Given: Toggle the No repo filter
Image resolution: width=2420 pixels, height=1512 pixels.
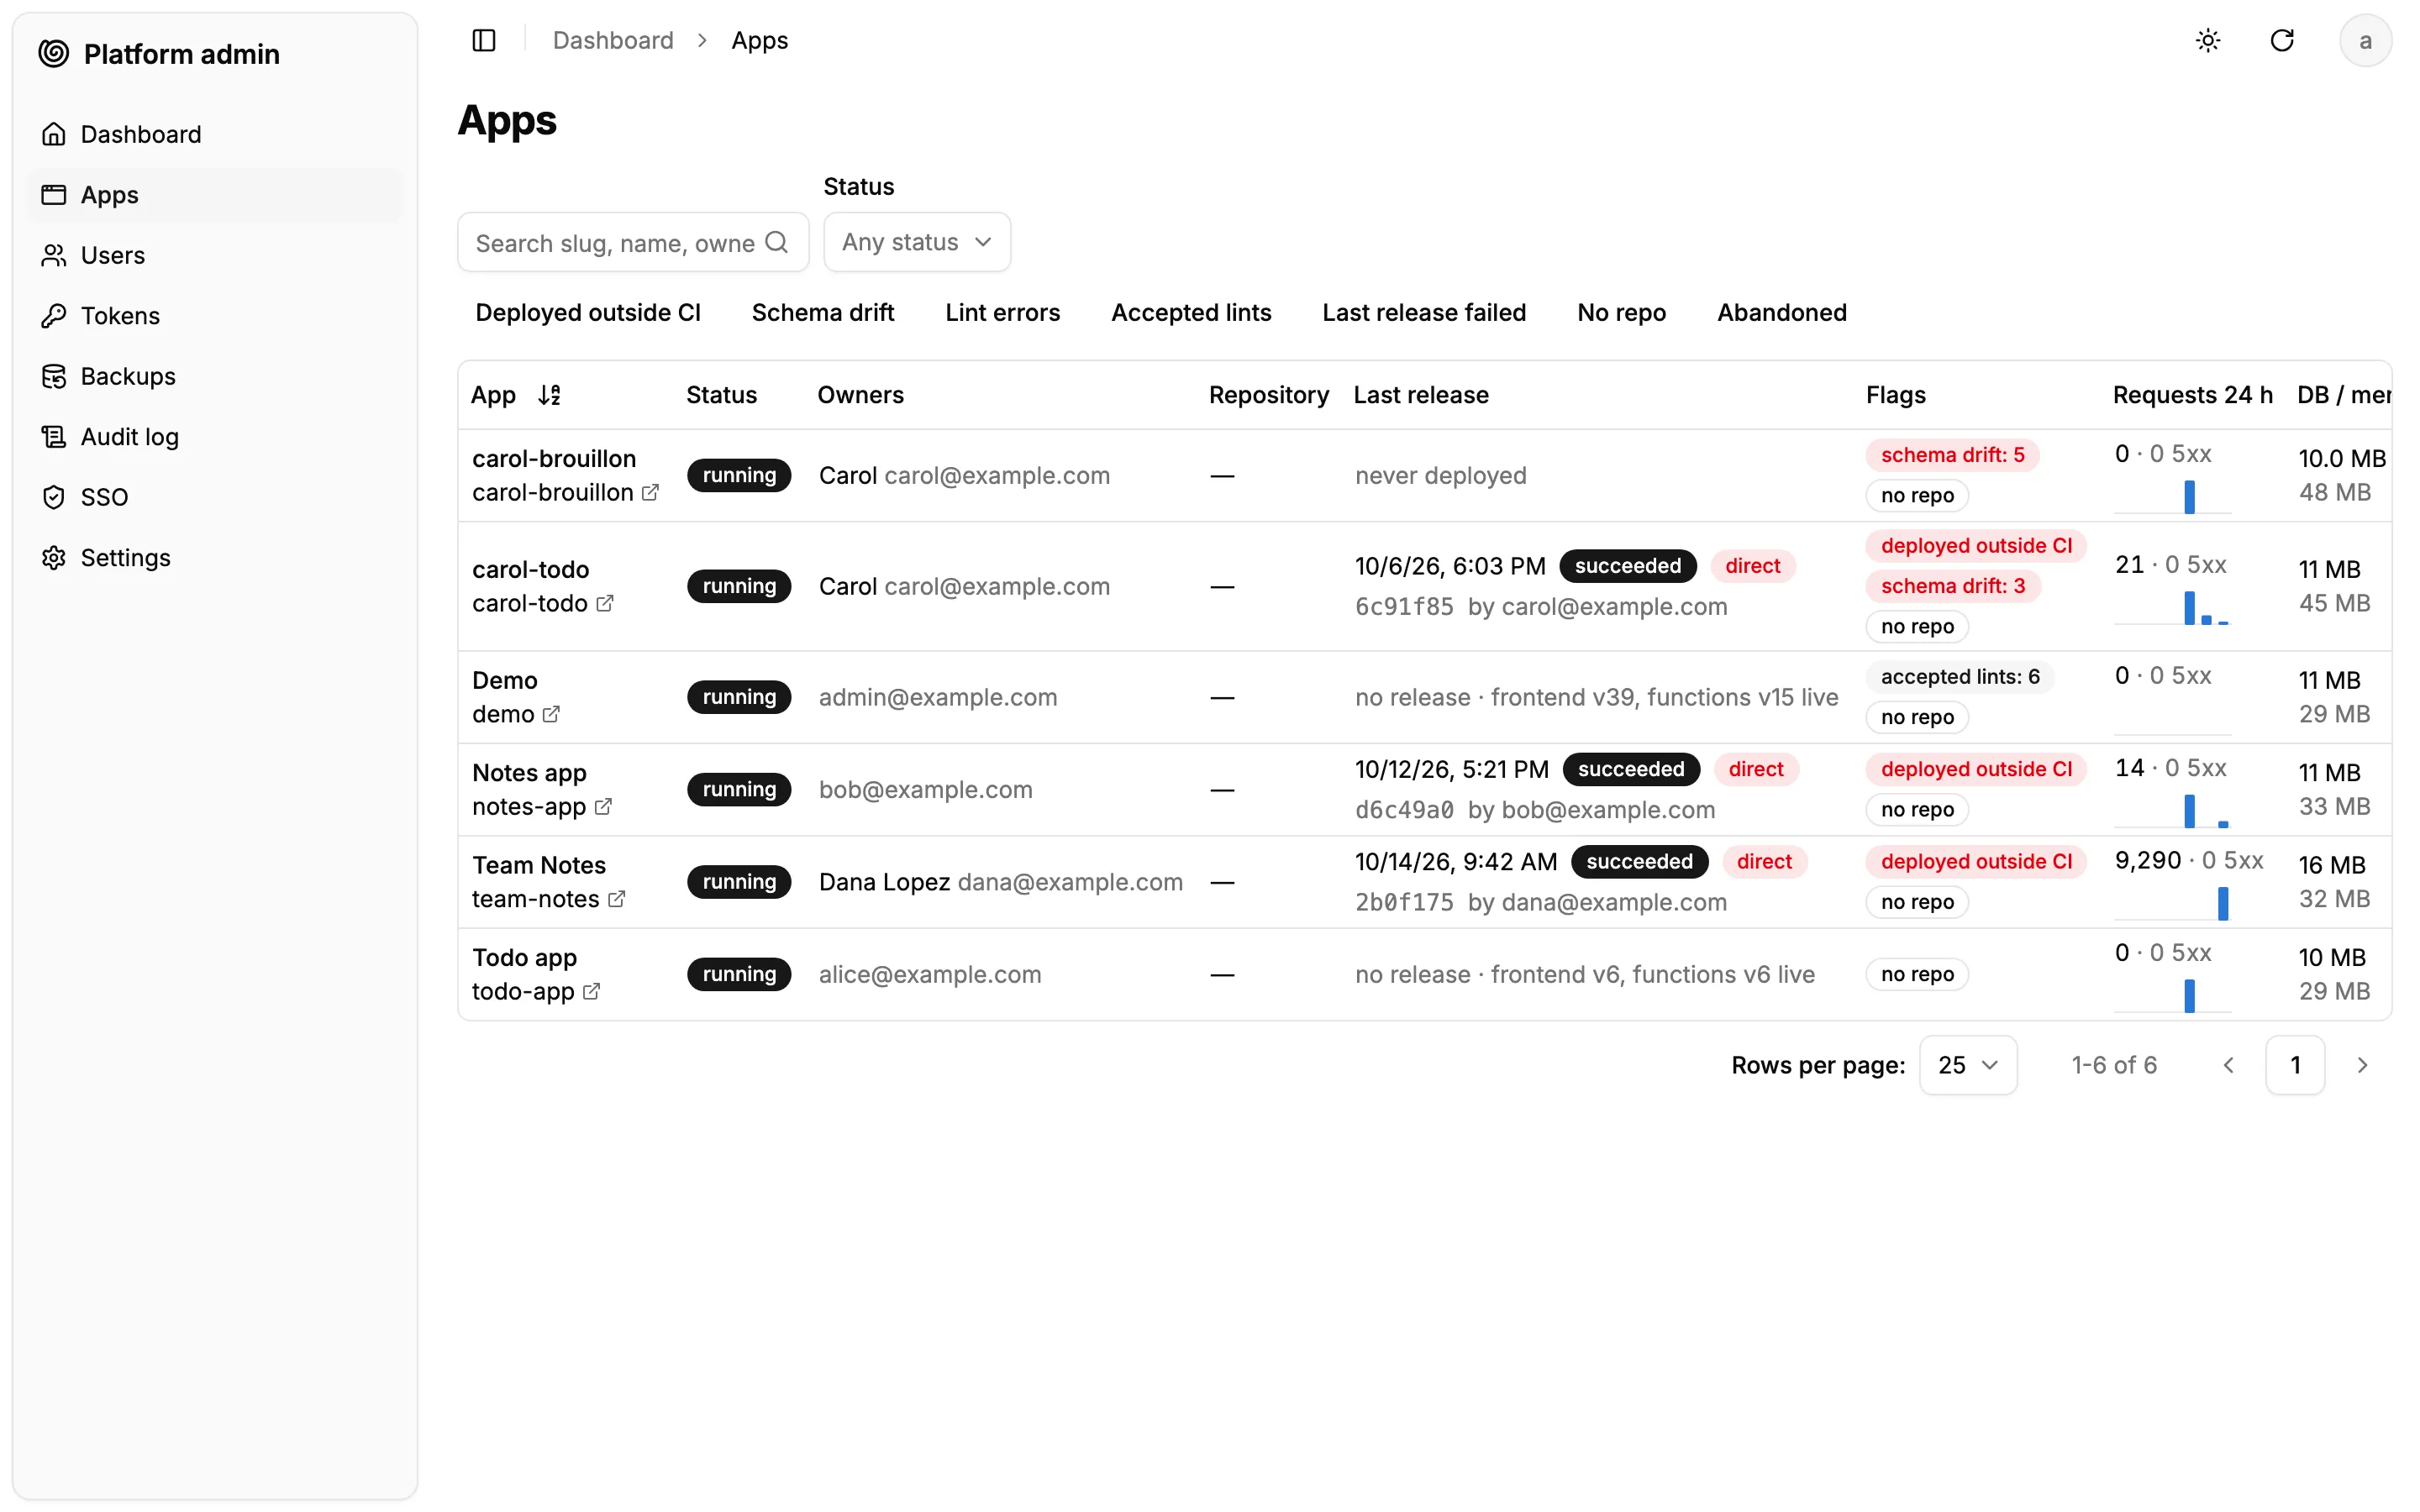Looking at the screenshot, I should pyautogui.click(x=1621, y=312).
